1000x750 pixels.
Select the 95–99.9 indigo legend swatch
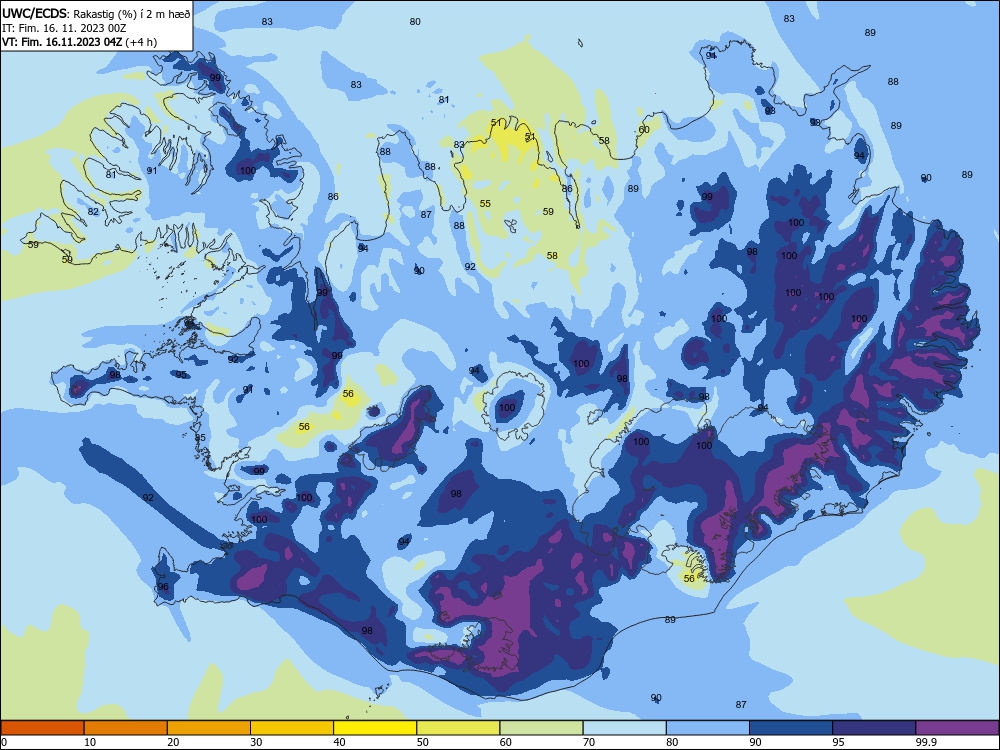point(874,728)
